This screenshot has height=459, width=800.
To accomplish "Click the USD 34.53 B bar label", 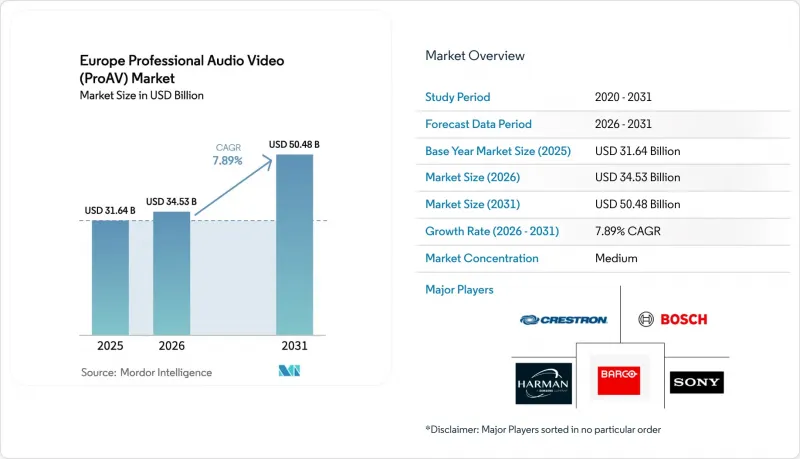I will click(x=171, y=202).
